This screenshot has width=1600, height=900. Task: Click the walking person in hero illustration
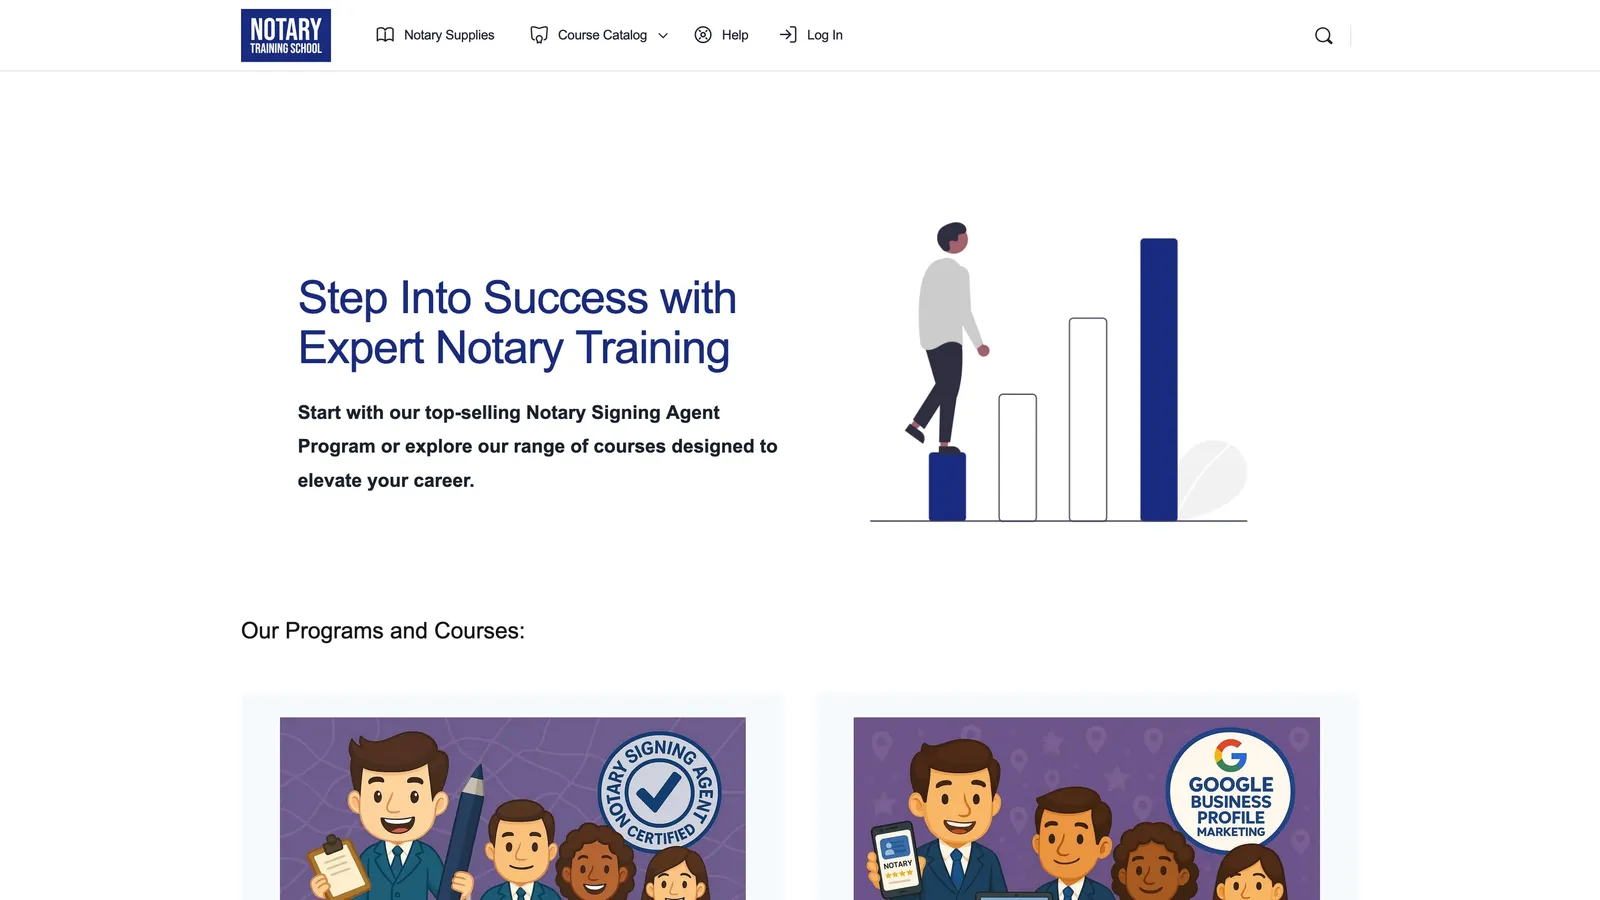pyautogui.click(x=945, y=330)
